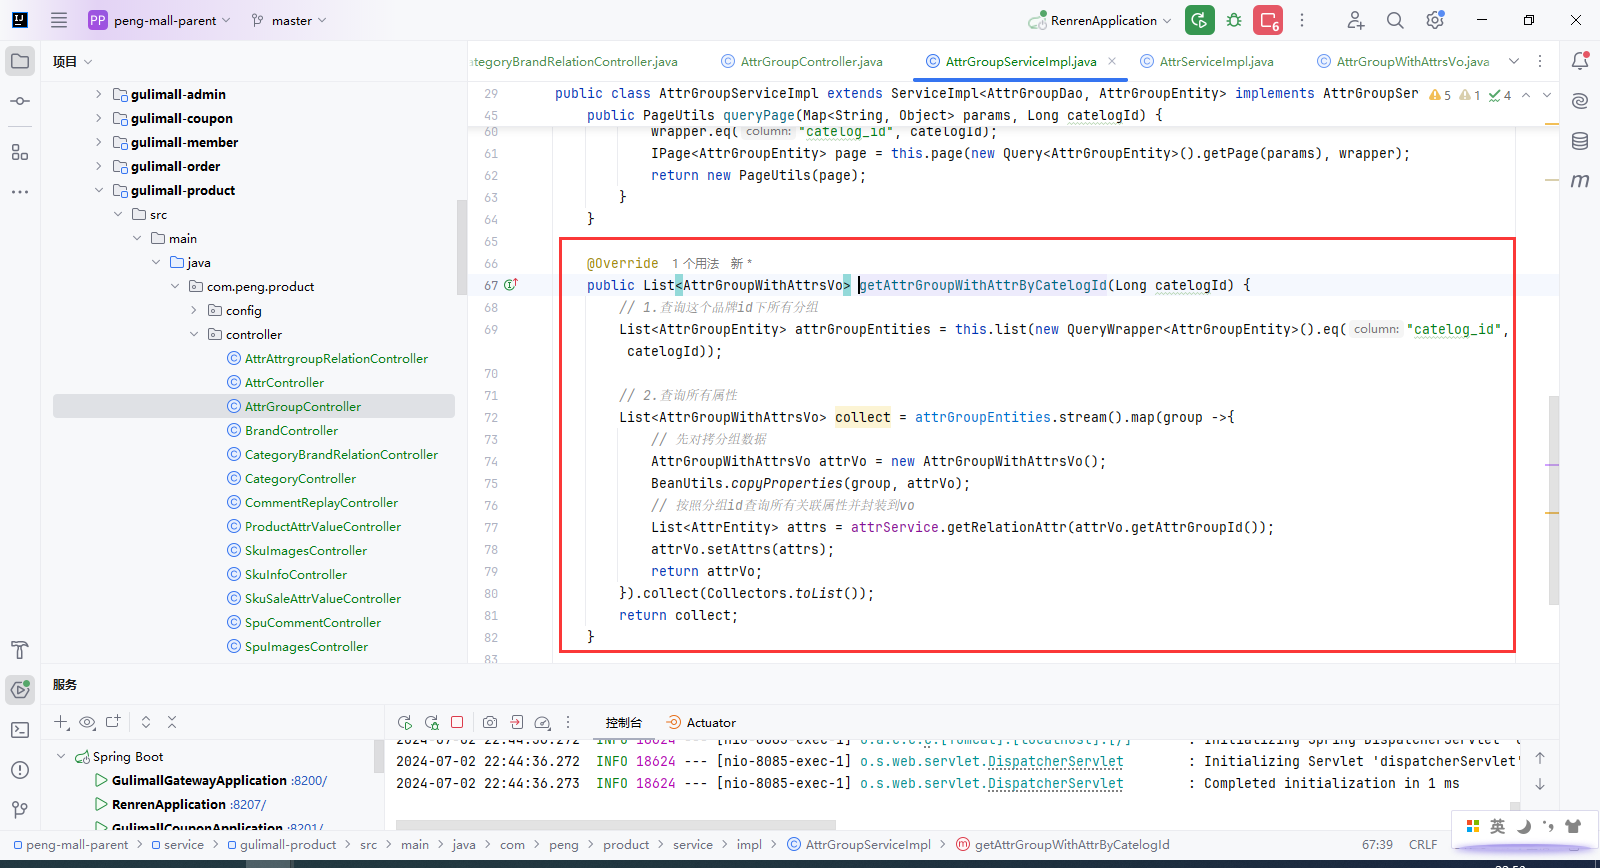Image resolution: width=1600 pixels, height=868 pixels.
Task: Expand the gulimall-coupon module
Action: (x=98, y=118)
